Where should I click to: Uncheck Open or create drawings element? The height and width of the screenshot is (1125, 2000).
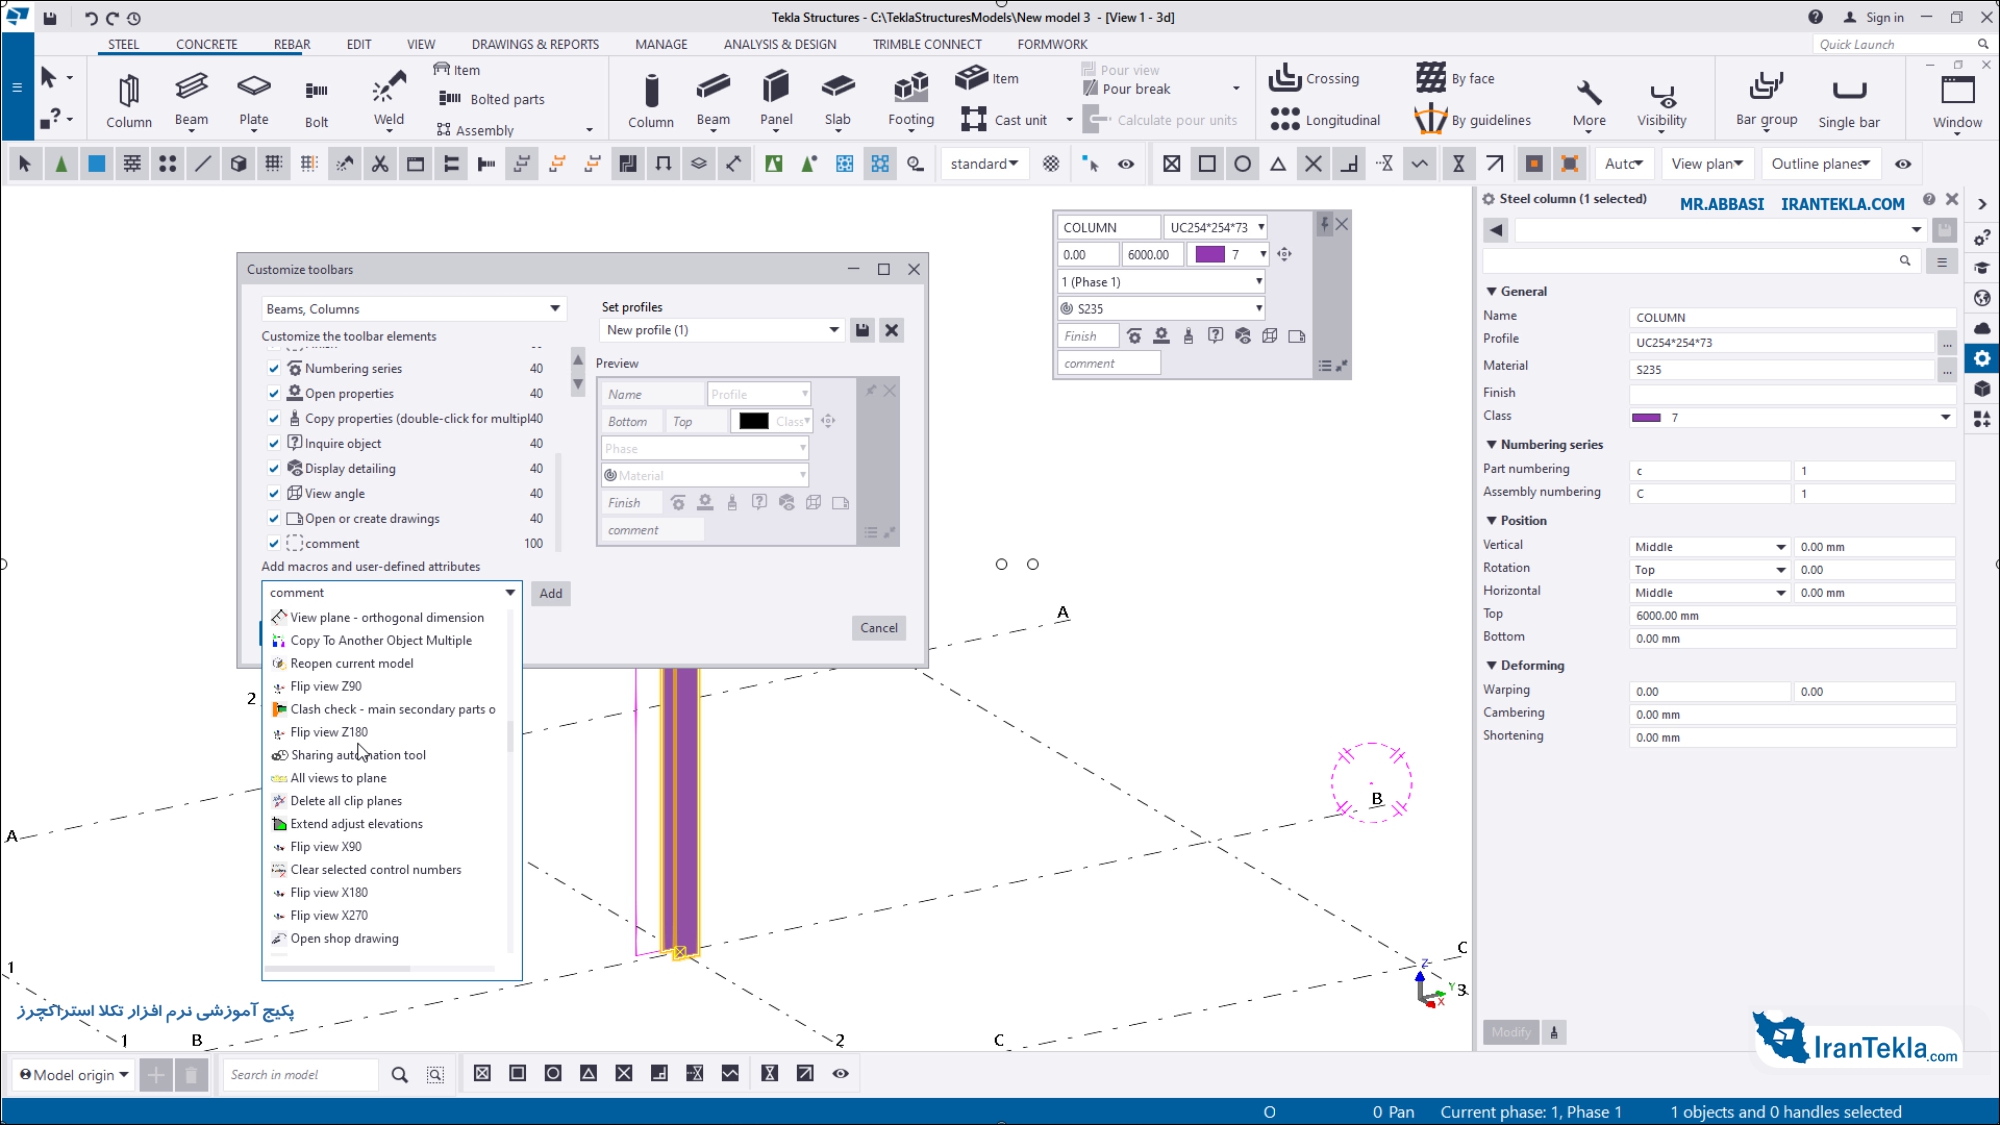[273, 518]
